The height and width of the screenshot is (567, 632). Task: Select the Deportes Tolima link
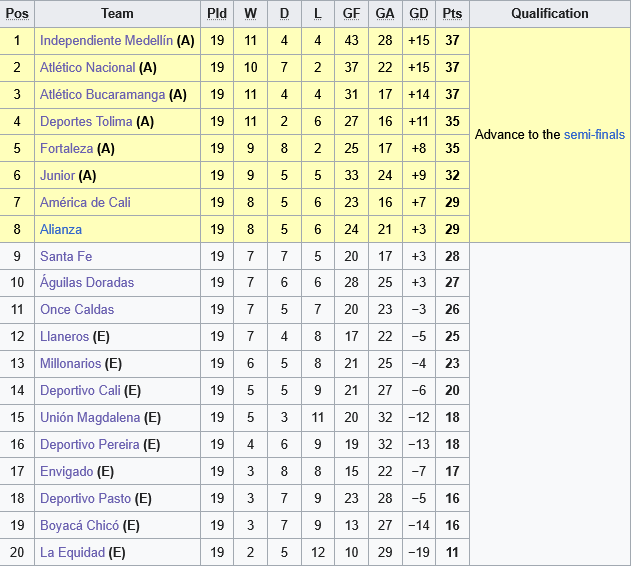tap(86, 122)
